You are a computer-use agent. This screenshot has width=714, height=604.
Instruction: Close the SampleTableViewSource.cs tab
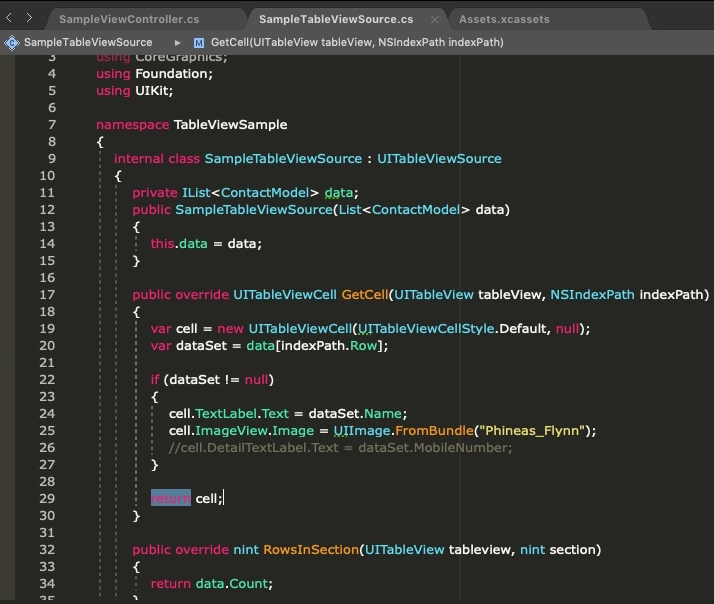click(435, 19)
